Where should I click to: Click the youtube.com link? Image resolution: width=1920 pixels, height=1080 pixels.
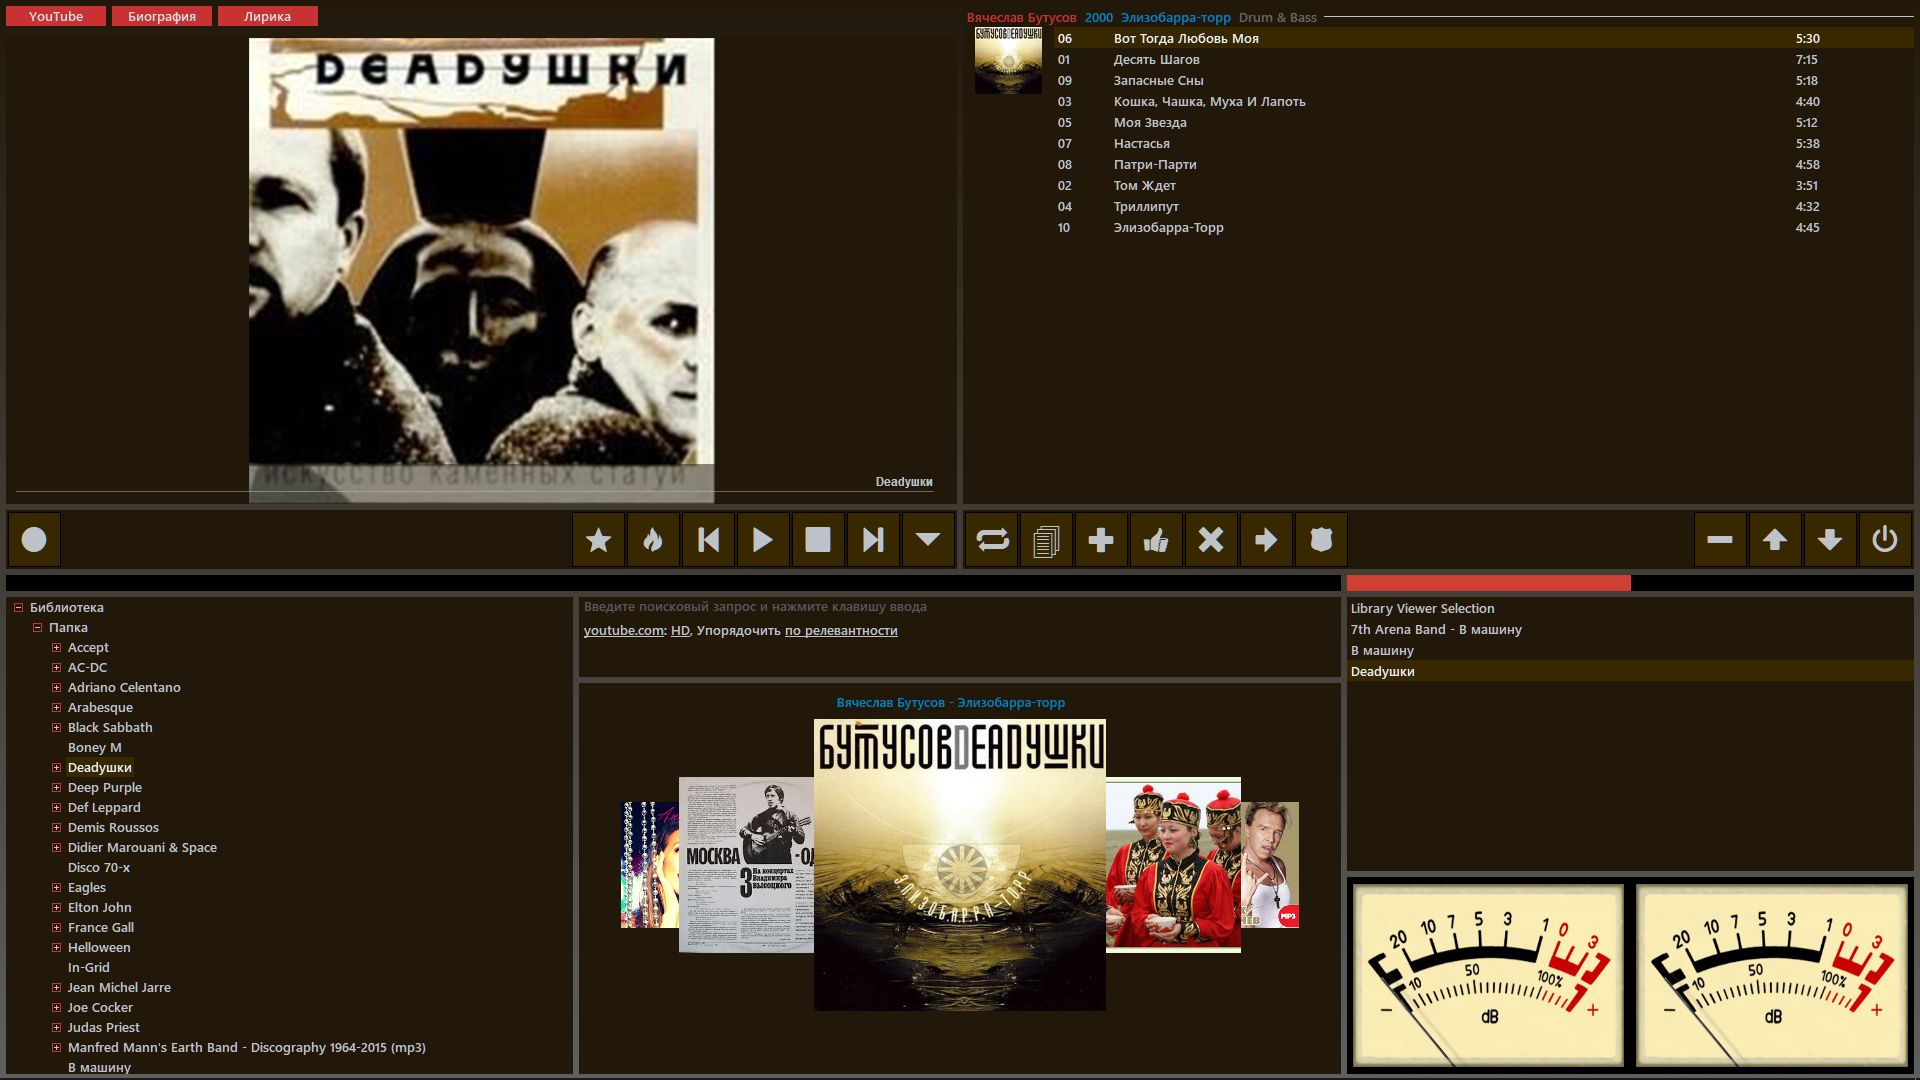[x=623, y=631]
